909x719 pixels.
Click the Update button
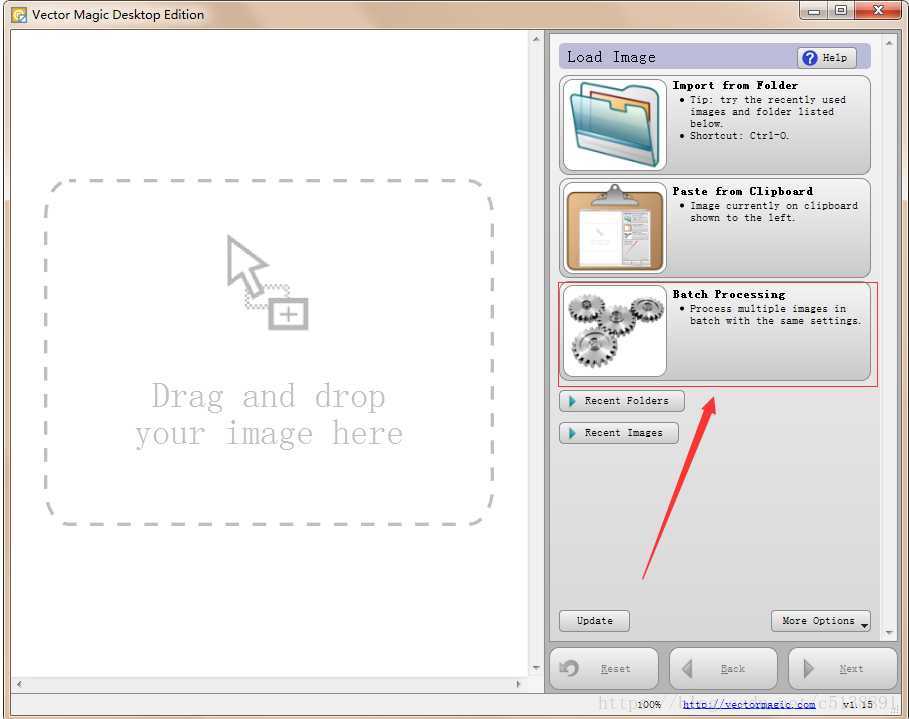tap(594, 620)
